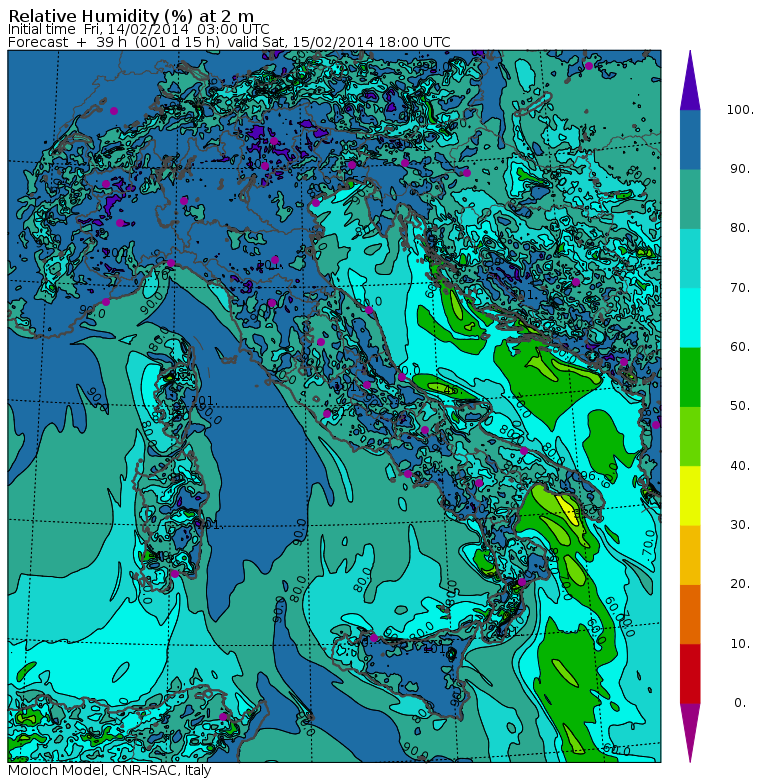Pick the turquoise 70–80 legend band
This screenshot has height=784, width=760.
click(x=690, y=258)
